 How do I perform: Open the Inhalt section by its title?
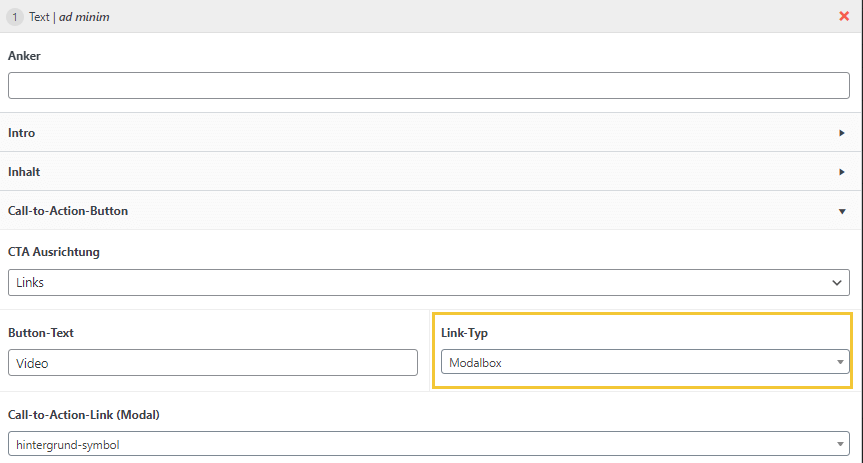click(x=25, y=172)
